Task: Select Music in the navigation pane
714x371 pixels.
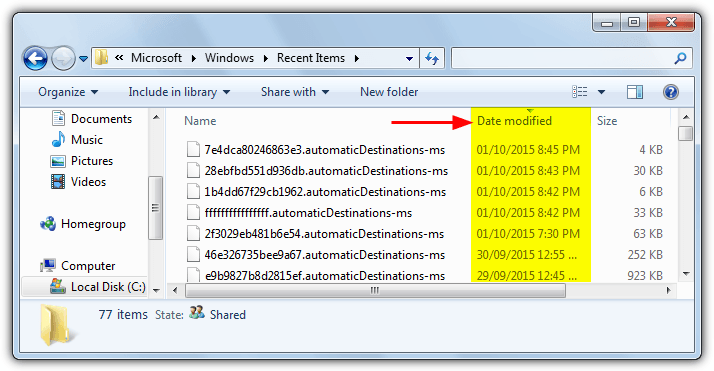Action: pyautogui.click(x=87, y=140)
